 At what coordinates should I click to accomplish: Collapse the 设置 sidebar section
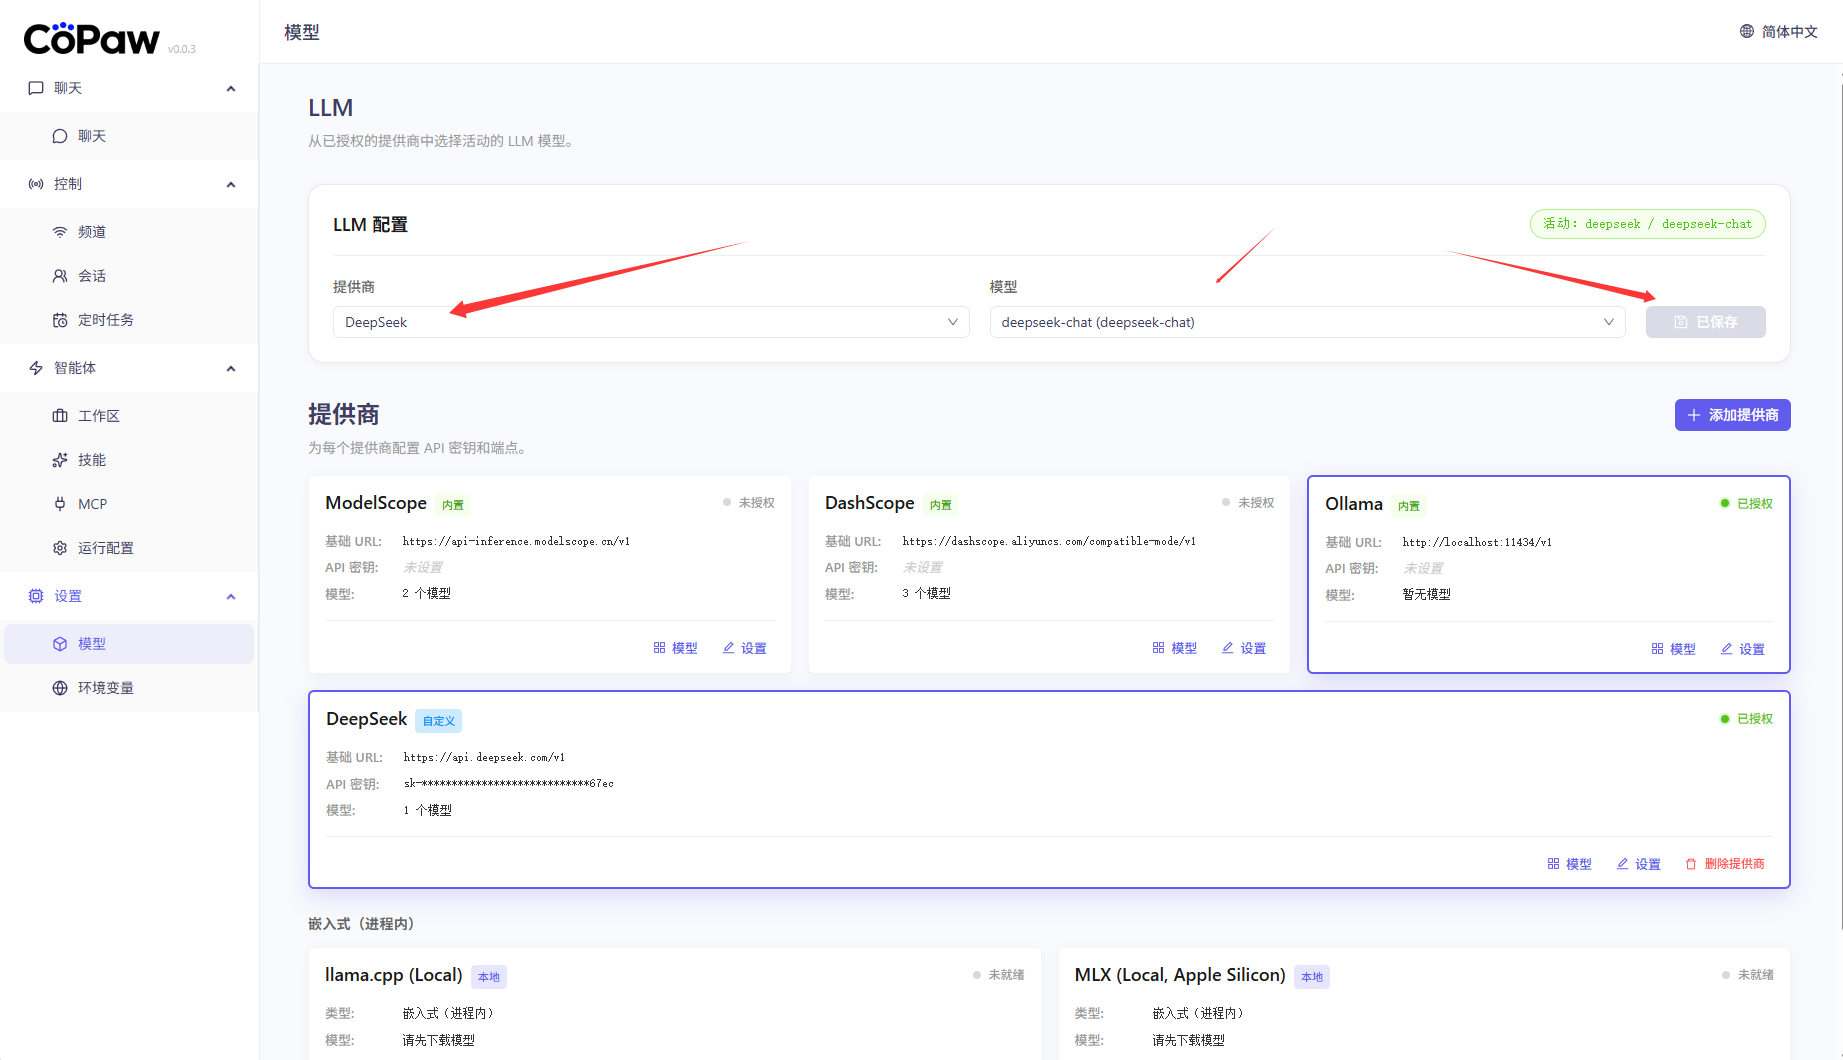(231, 596)
